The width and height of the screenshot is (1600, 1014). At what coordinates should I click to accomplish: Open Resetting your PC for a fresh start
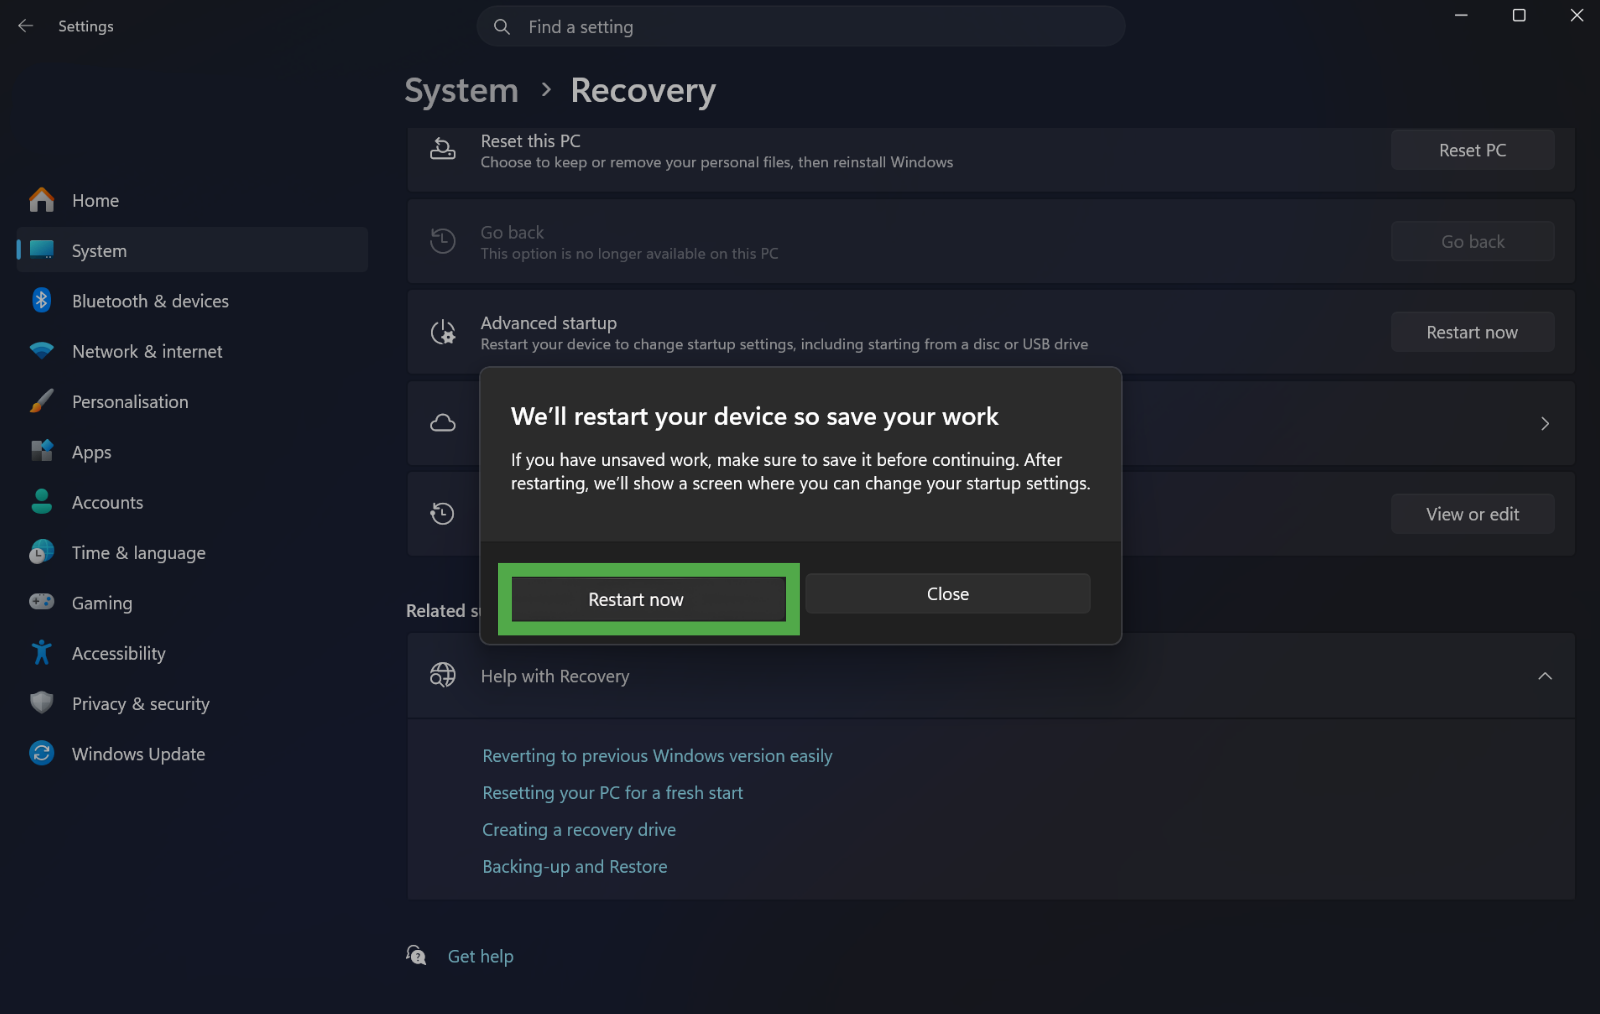pos(612,793)
